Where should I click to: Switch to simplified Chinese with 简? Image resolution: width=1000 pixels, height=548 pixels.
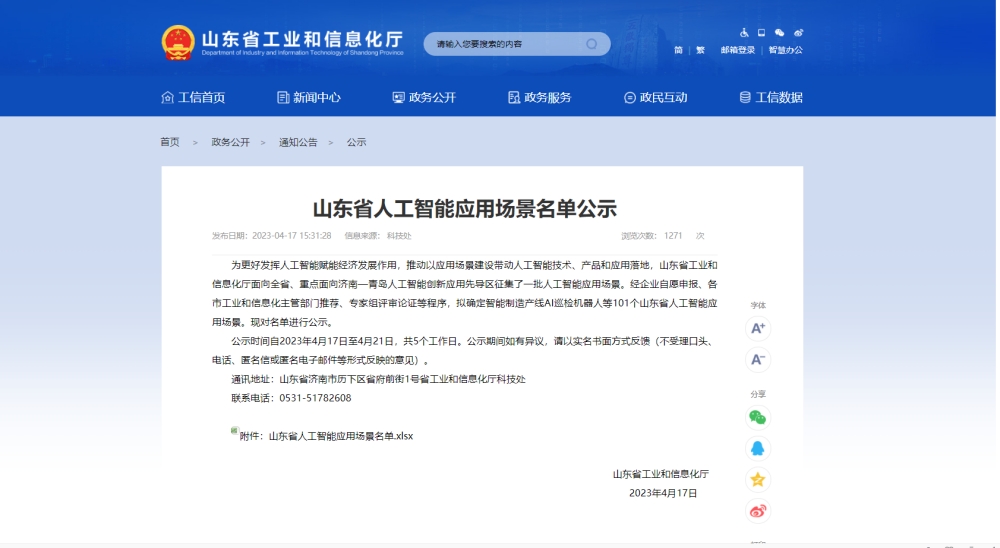[x=679, y=50]
